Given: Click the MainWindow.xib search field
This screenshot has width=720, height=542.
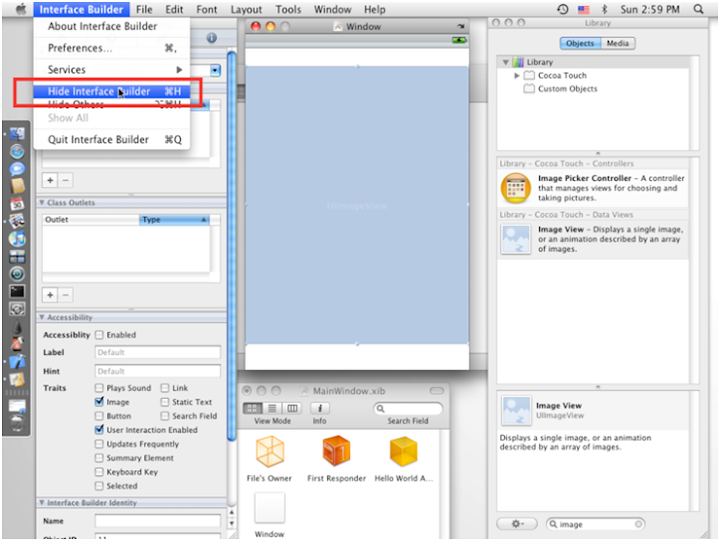Looking at the screenshot, I should 408,408.
